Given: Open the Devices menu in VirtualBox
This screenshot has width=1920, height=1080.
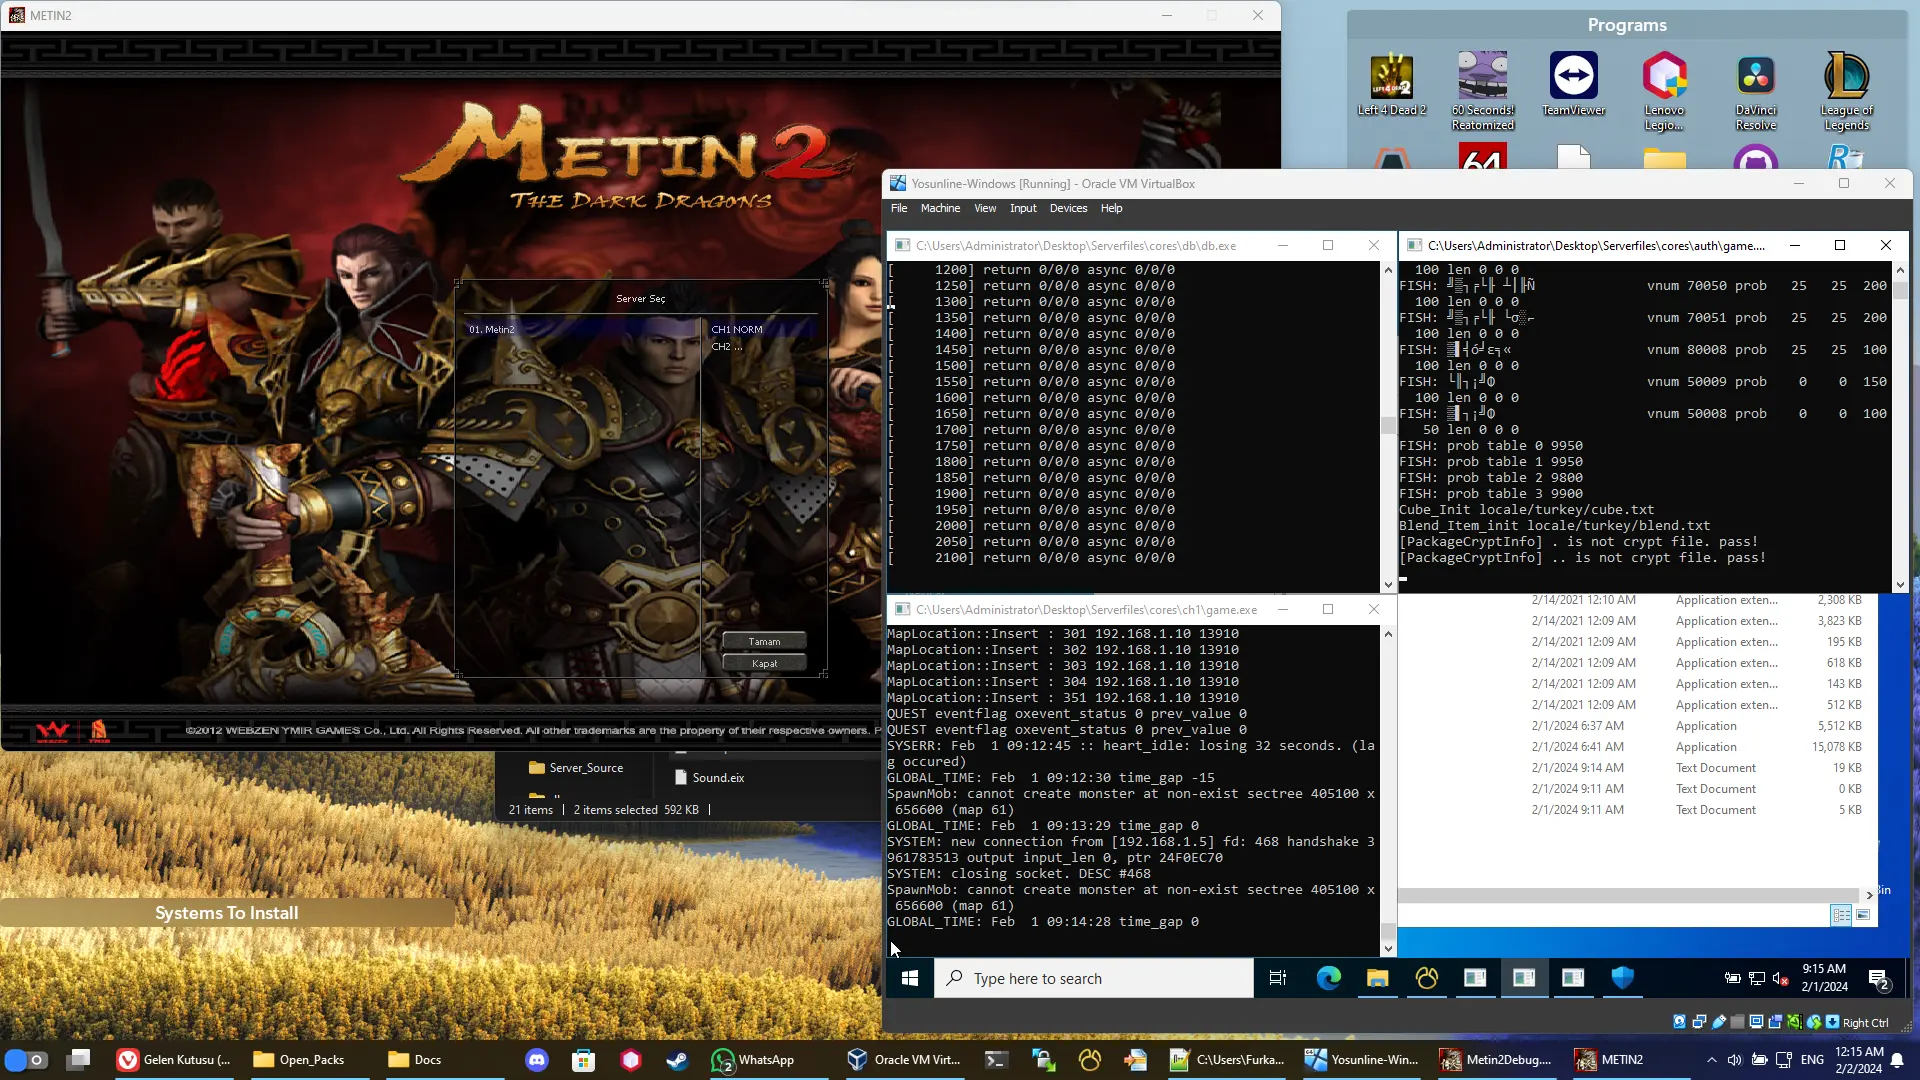Looking at the screenshot, I should coord(1067,208).
